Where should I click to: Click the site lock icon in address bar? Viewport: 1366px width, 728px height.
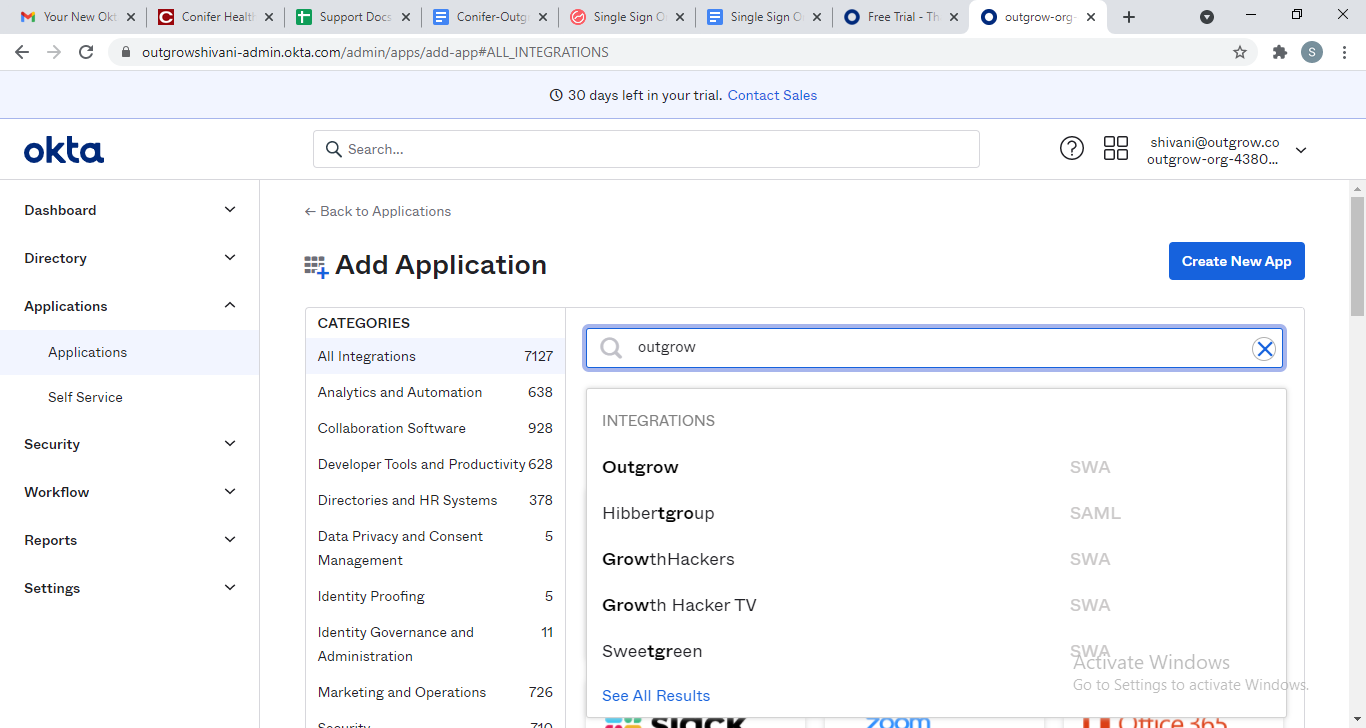[x=125, y=52]
